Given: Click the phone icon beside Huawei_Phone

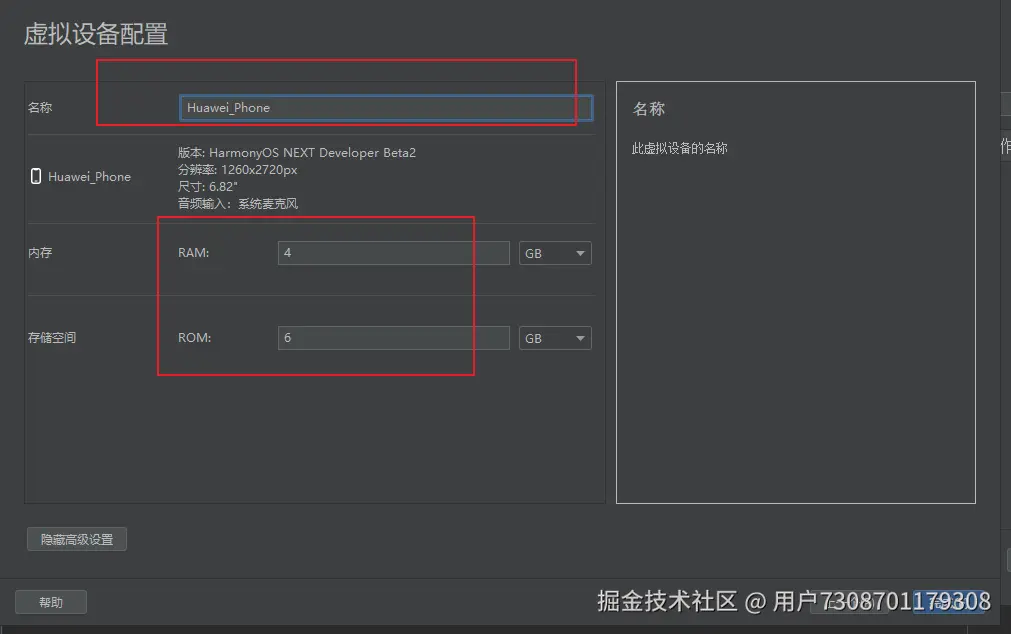Looking at the screenshot, I should tap(36, 176).
